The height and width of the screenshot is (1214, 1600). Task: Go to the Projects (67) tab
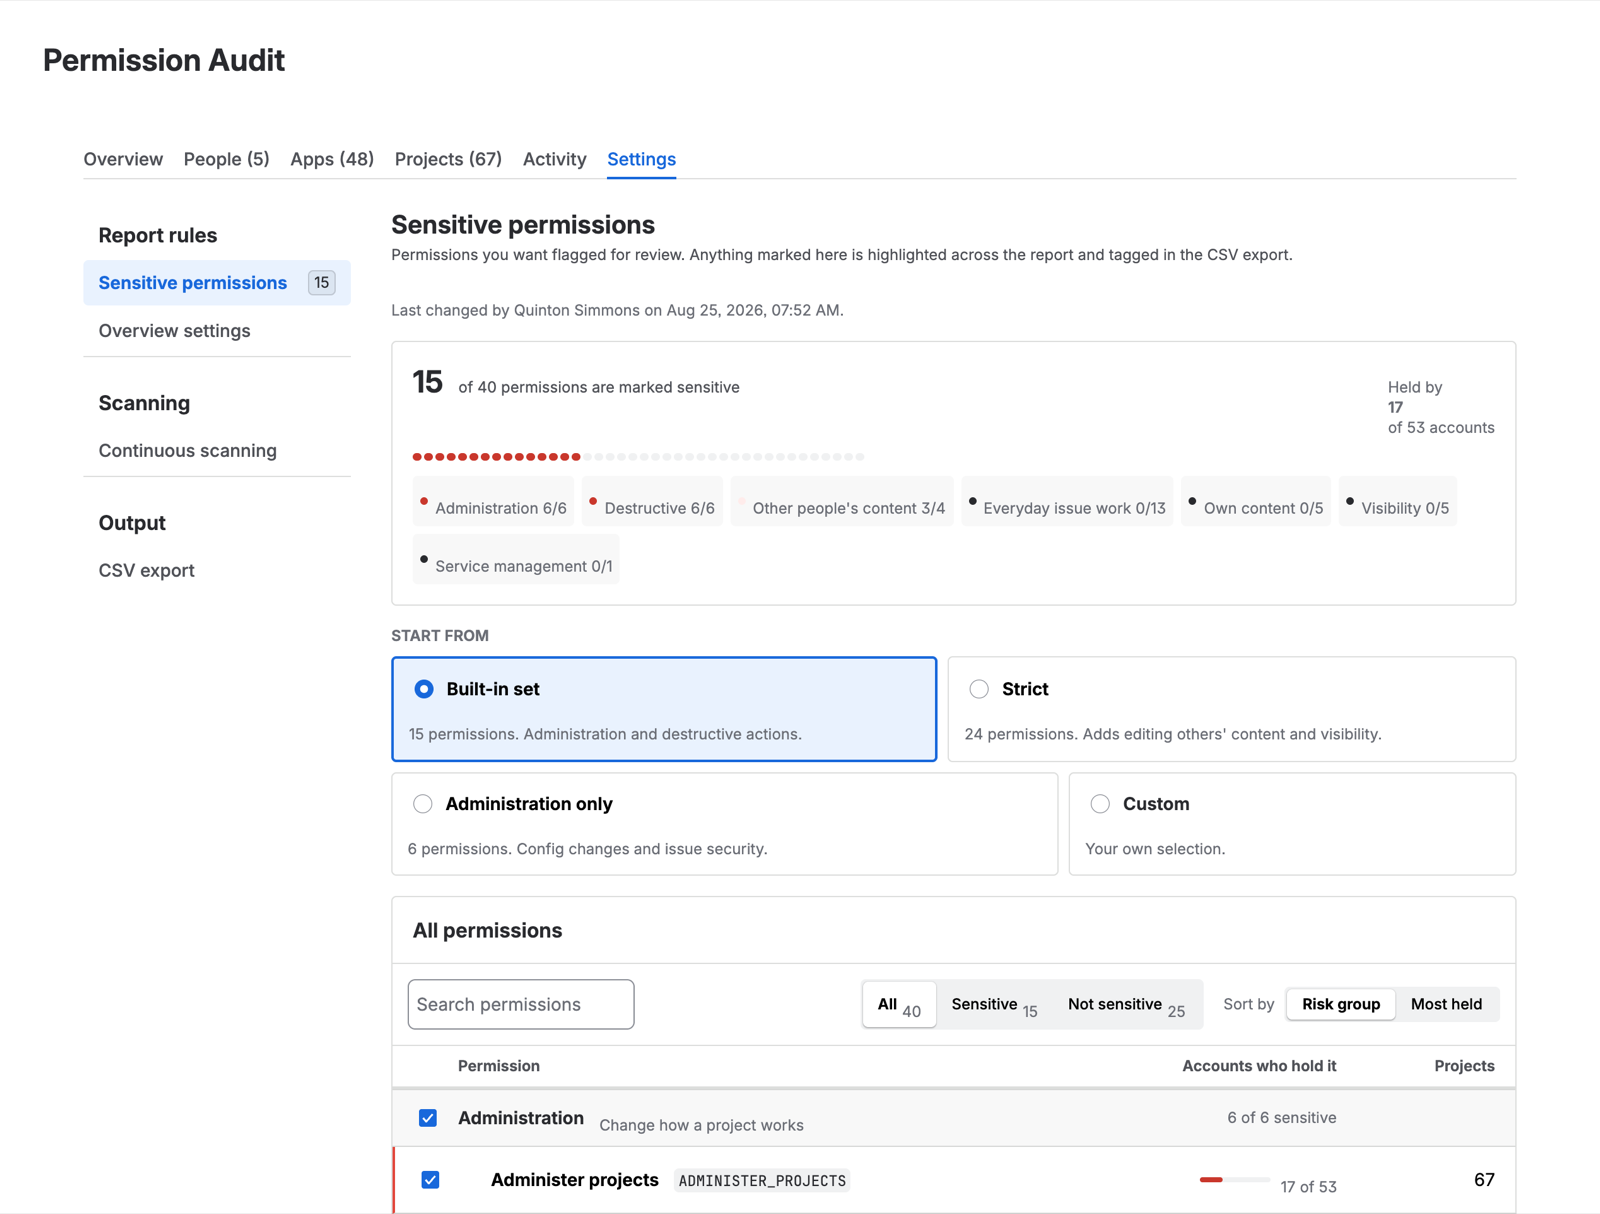[448, 159]
